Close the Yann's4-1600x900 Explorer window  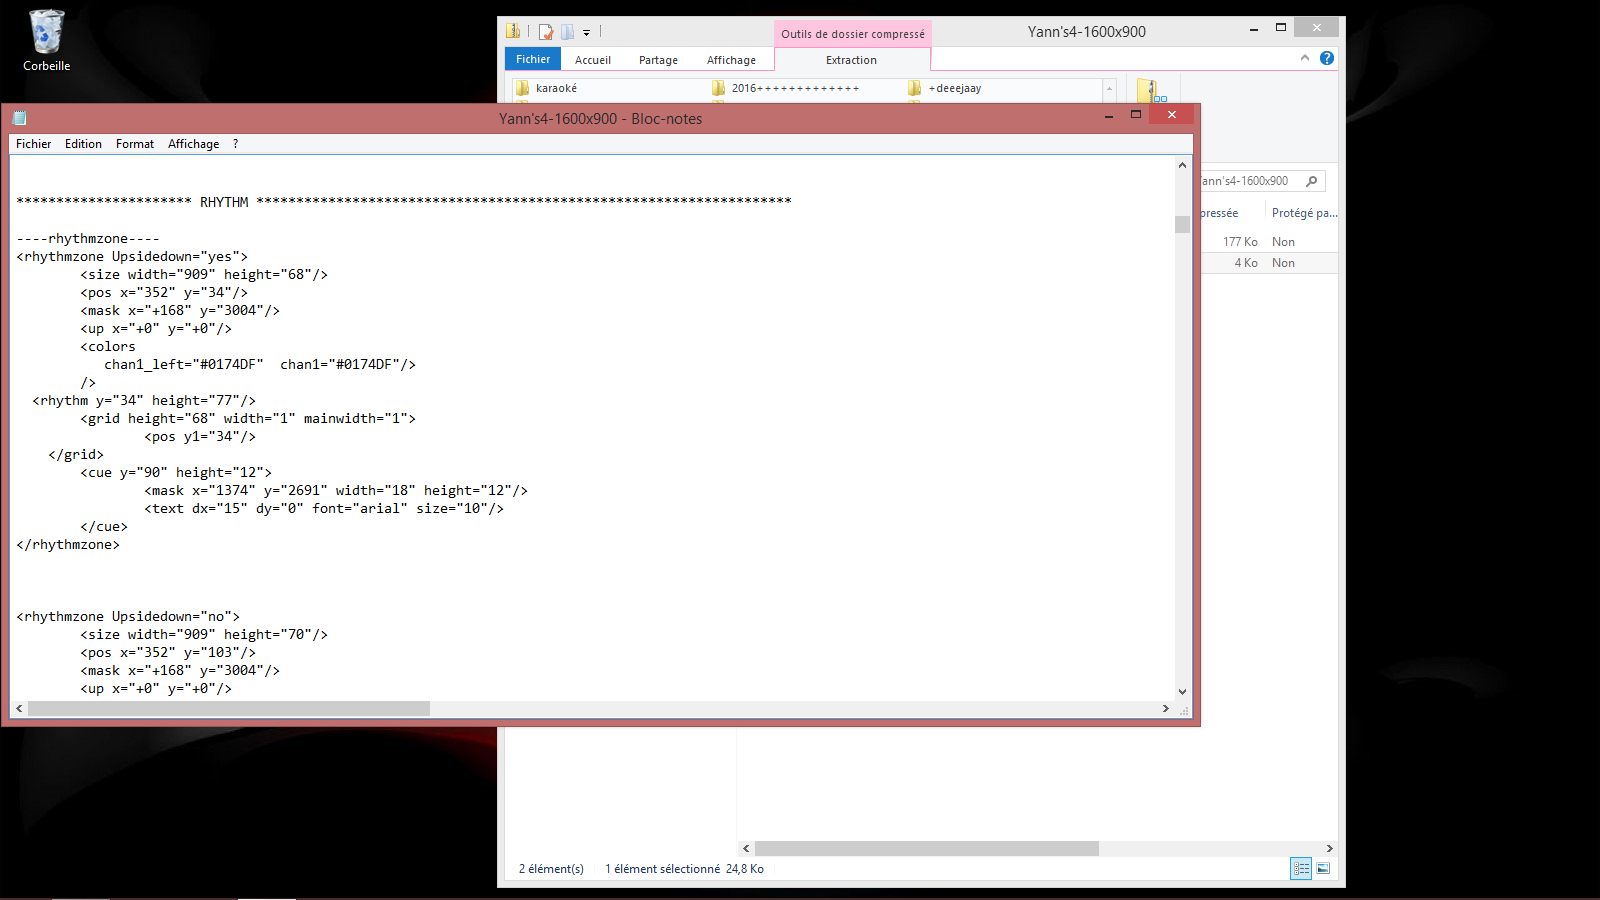coord(1316,28)
